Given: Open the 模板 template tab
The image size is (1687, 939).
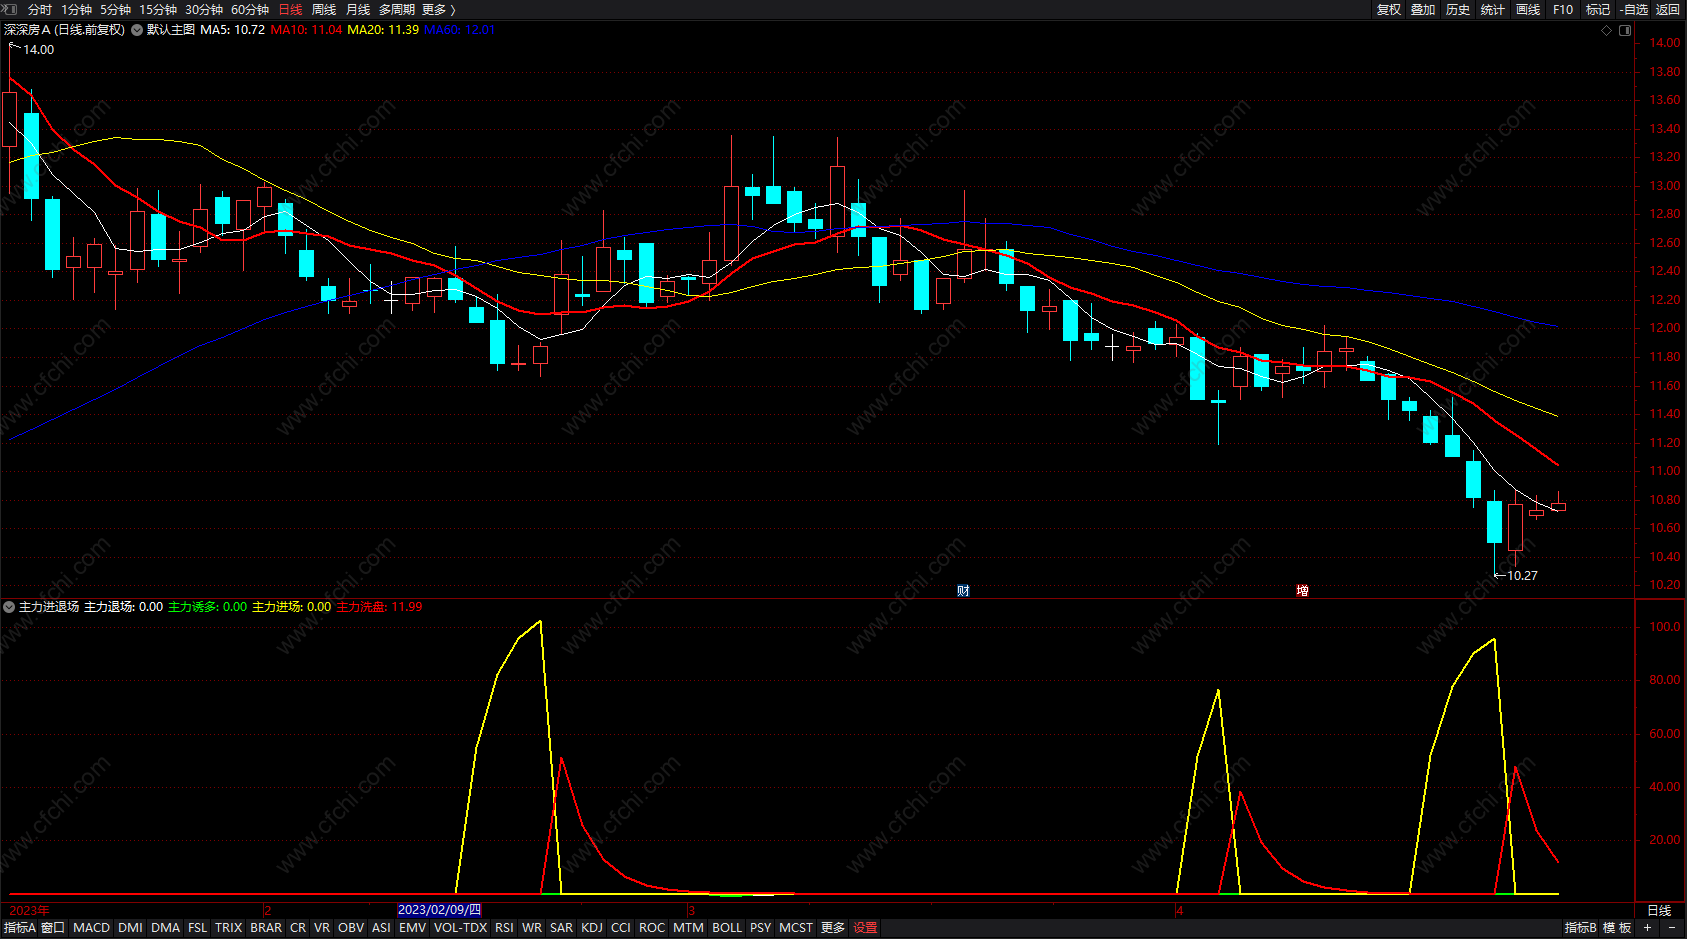Looking at the screenshot, I should pyautogui.click(x=1617, y=928).
